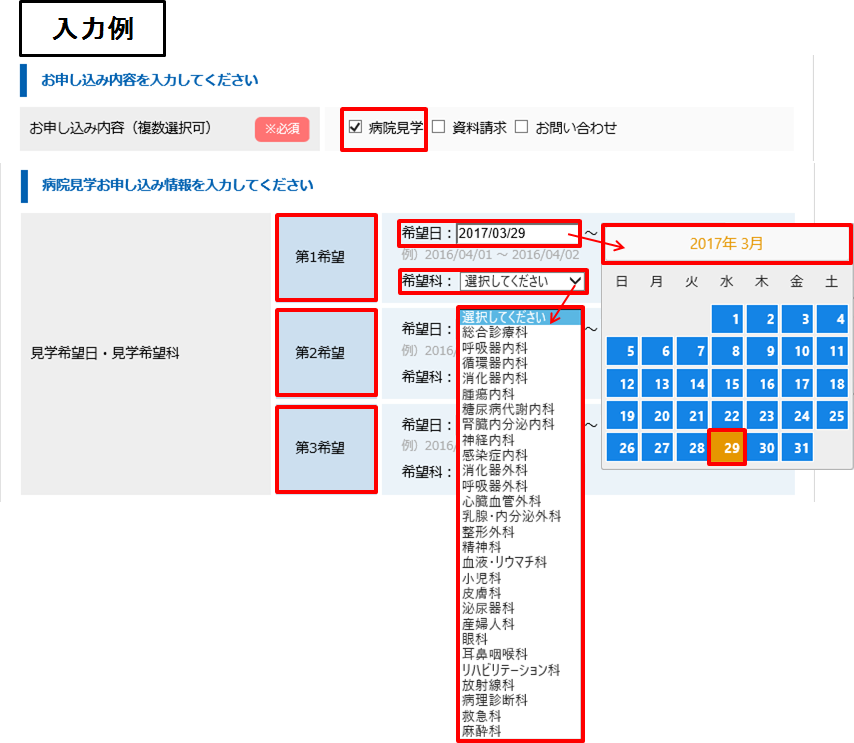The width and height of the screenshot is (854, 743).
Task: Pick 小児科 from the dropdown list
Action: tap(481, 577)
